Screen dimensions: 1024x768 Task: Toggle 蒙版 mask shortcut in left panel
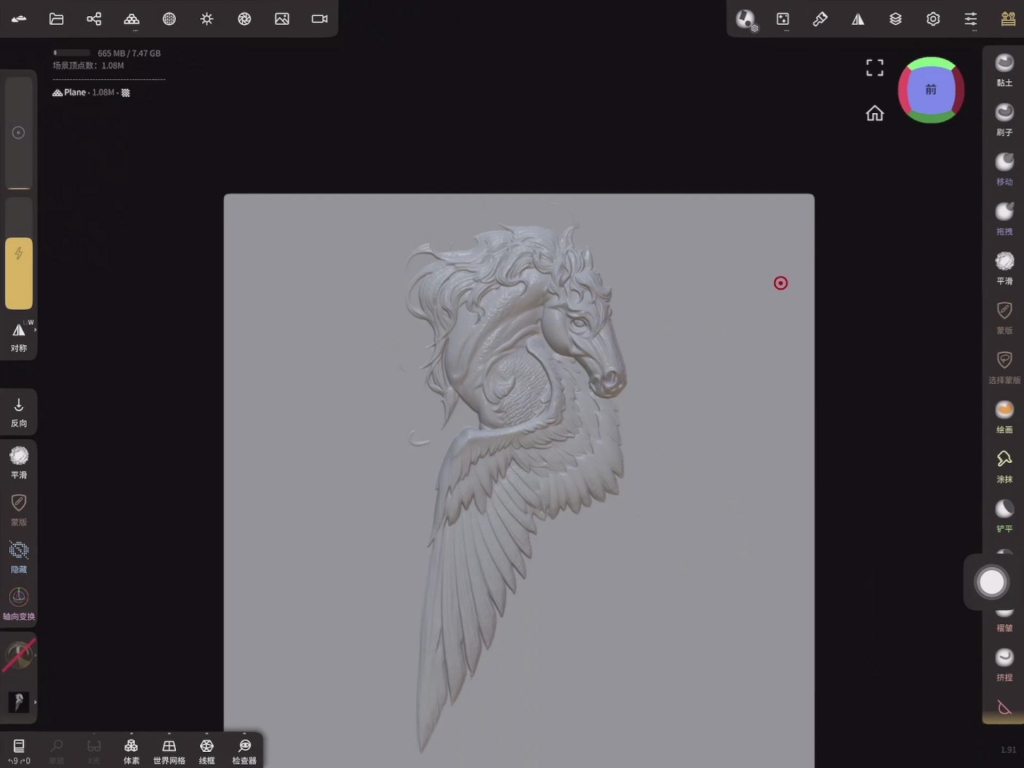pos(19,510)
